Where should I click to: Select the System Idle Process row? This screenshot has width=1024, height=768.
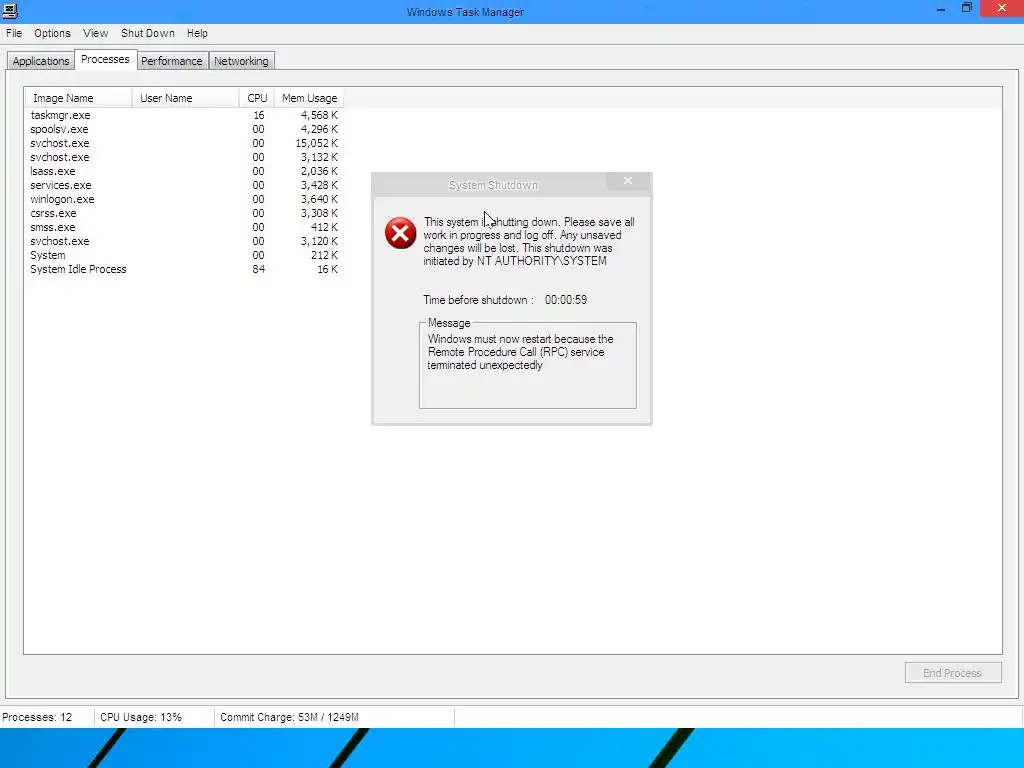pyautogui.click(x=184, y=270)
